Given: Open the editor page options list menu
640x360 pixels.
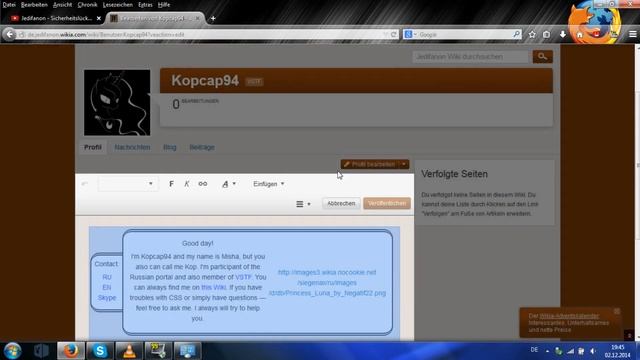Looking at the screenshot, I should tap(303, 204).
